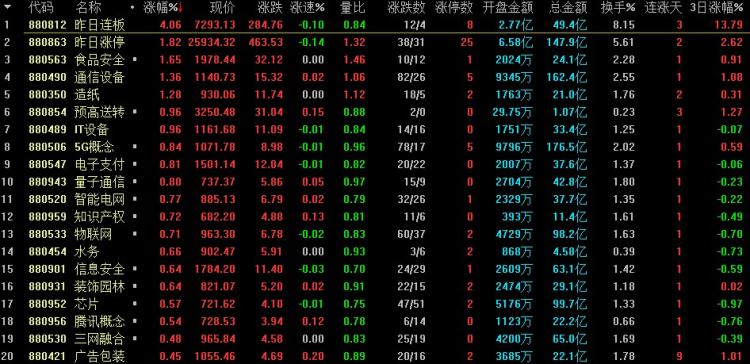
Task: Open the 通信设备 sector row
Action: pos(375,77)
